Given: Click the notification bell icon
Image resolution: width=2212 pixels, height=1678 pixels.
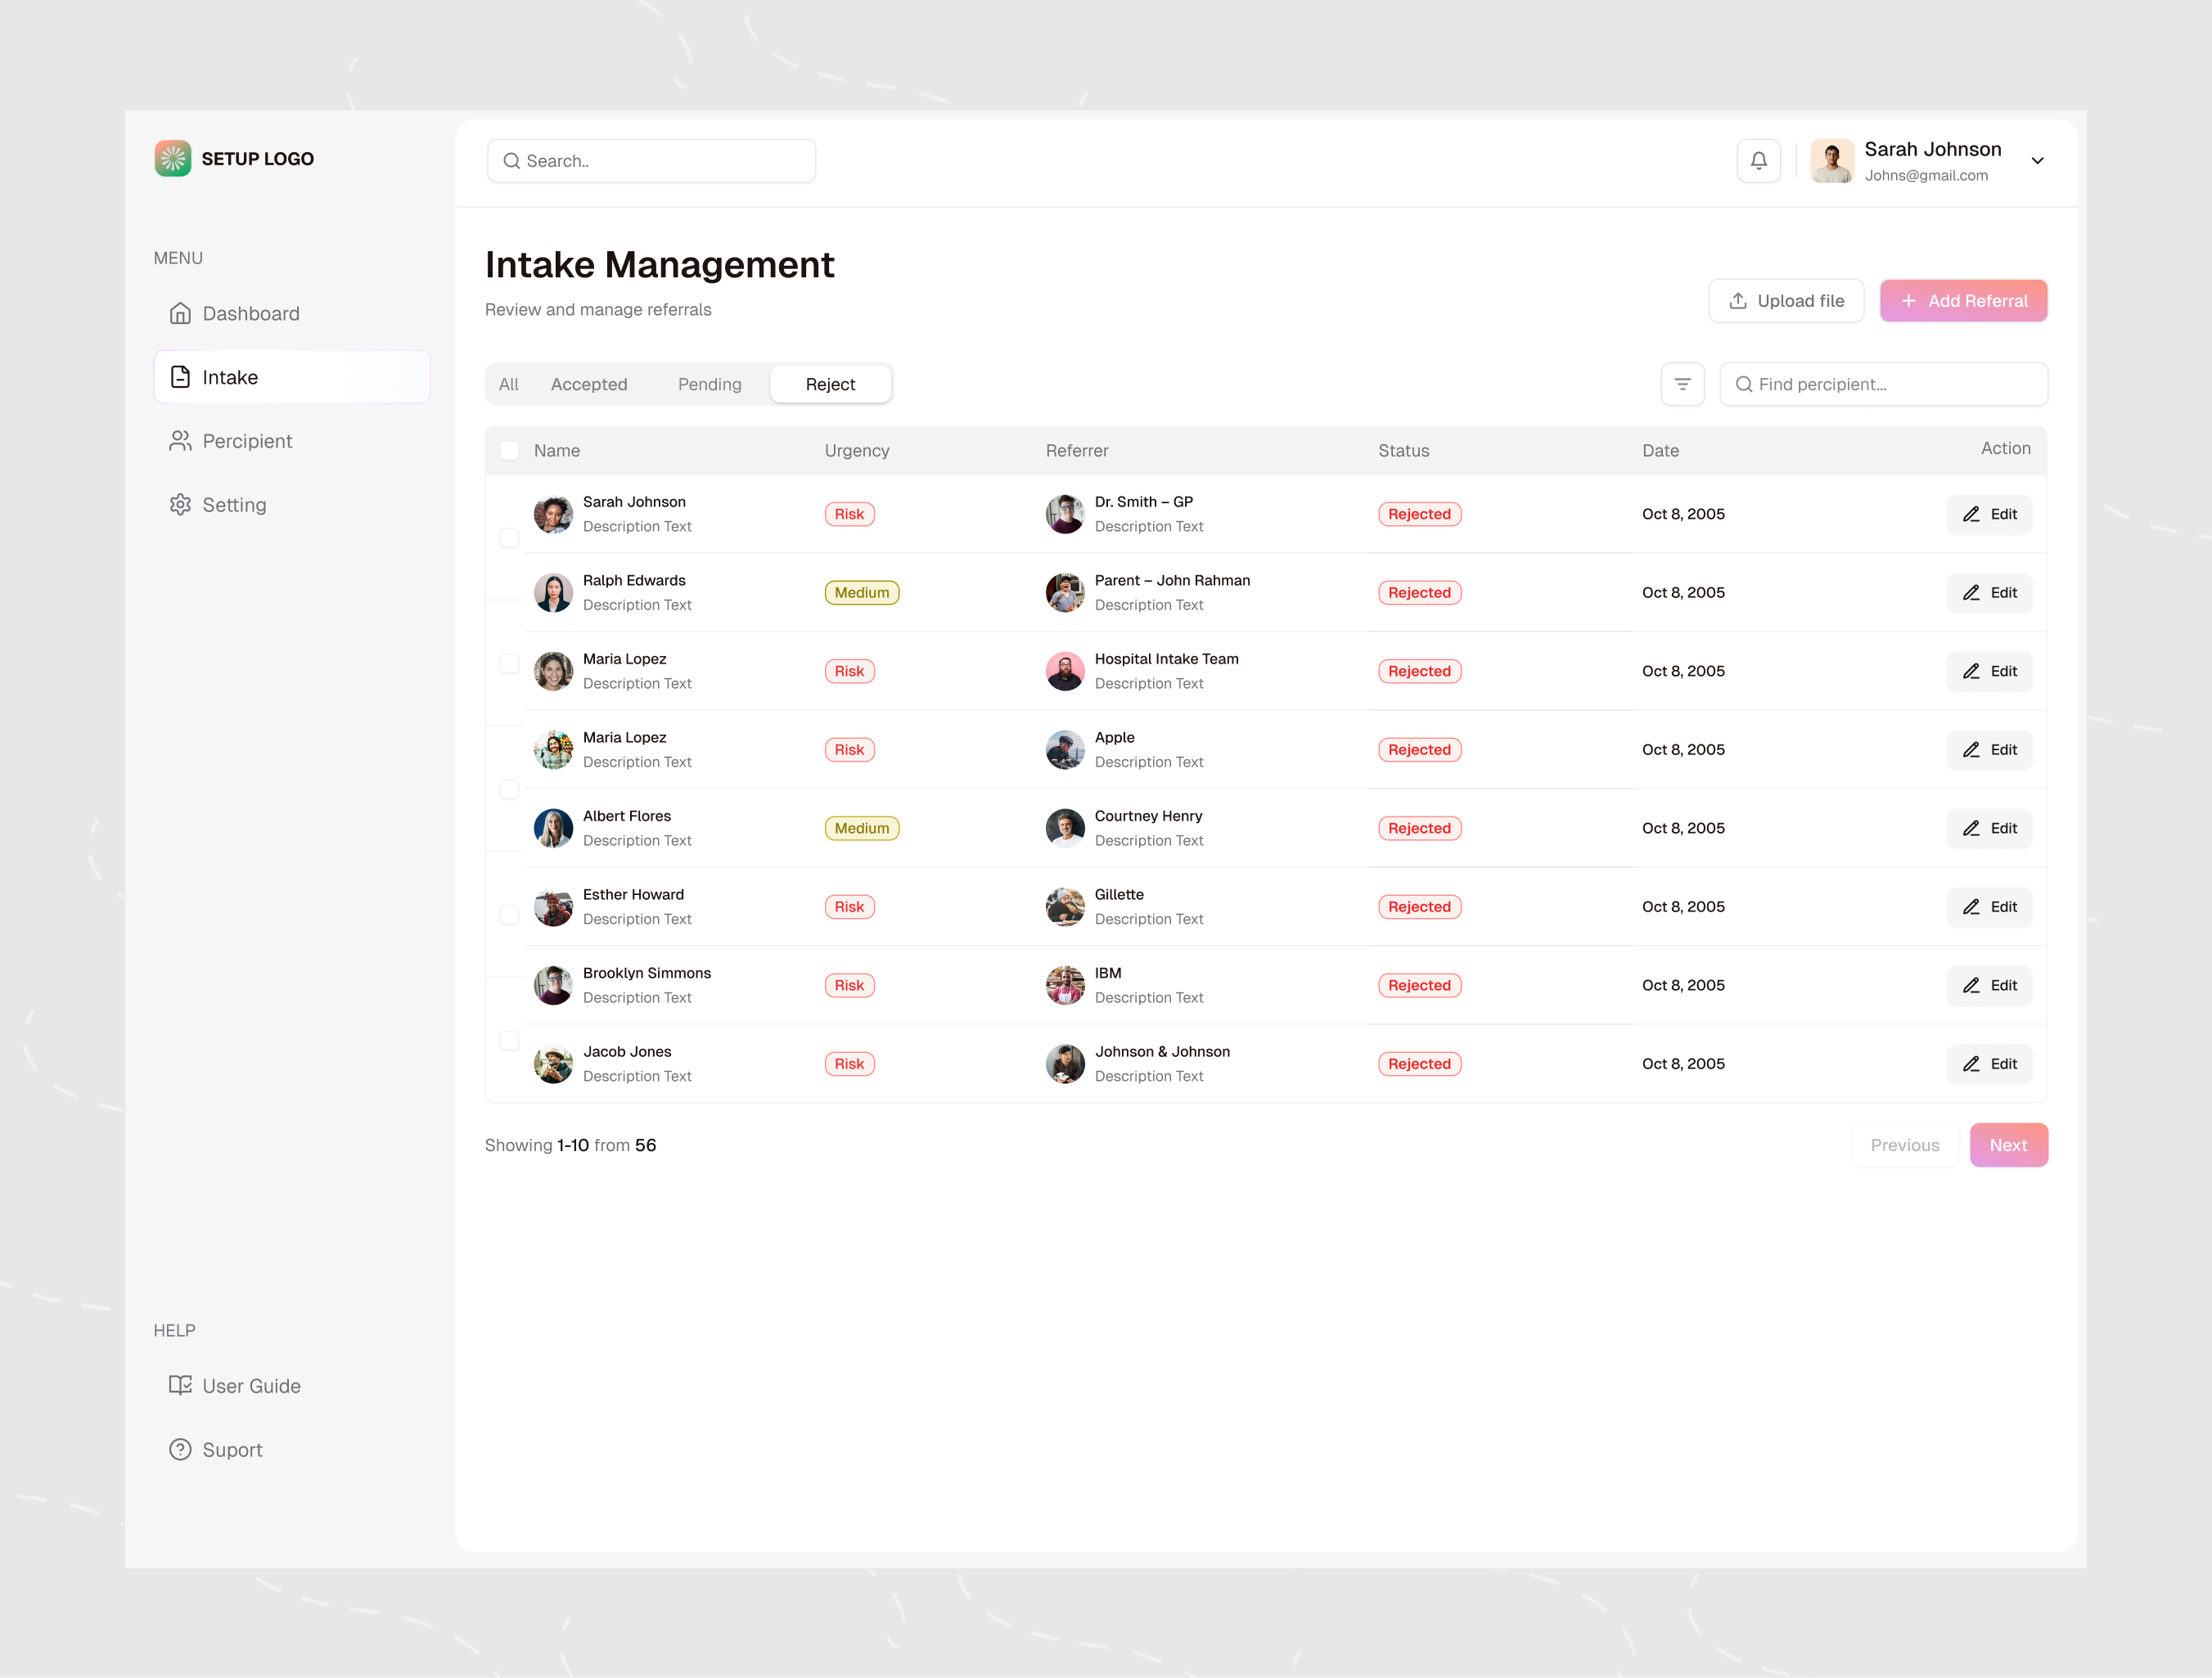Looking at the screenshot, I should point(1759,160).
